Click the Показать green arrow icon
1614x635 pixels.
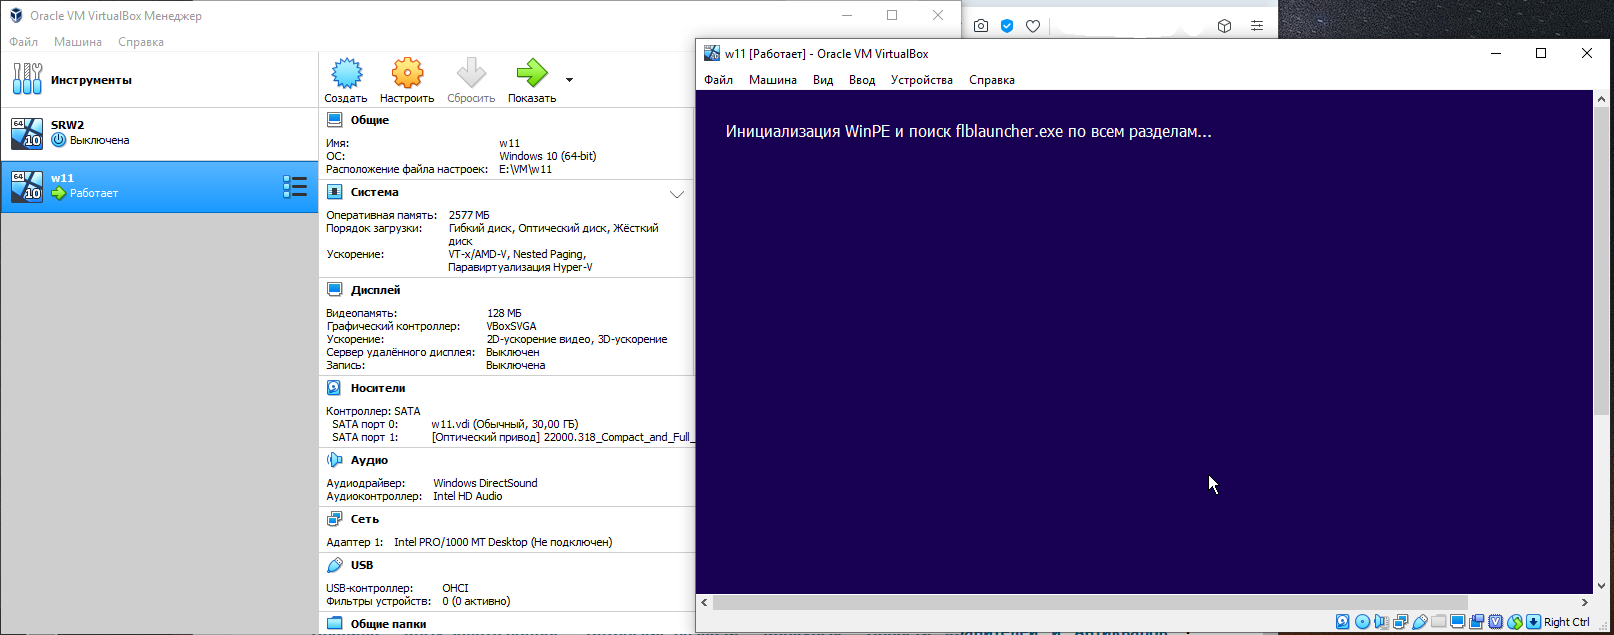(532, 73)
